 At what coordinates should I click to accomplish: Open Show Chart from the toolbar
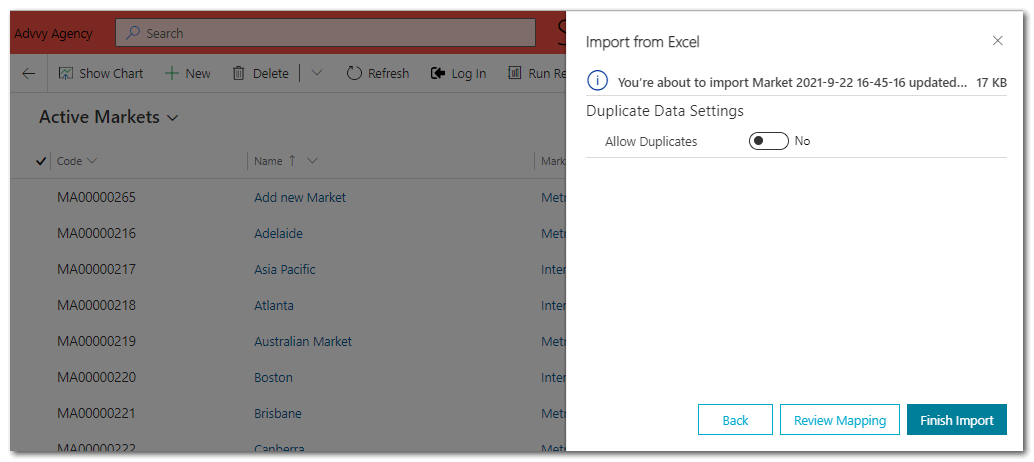(x=67, y=73)
